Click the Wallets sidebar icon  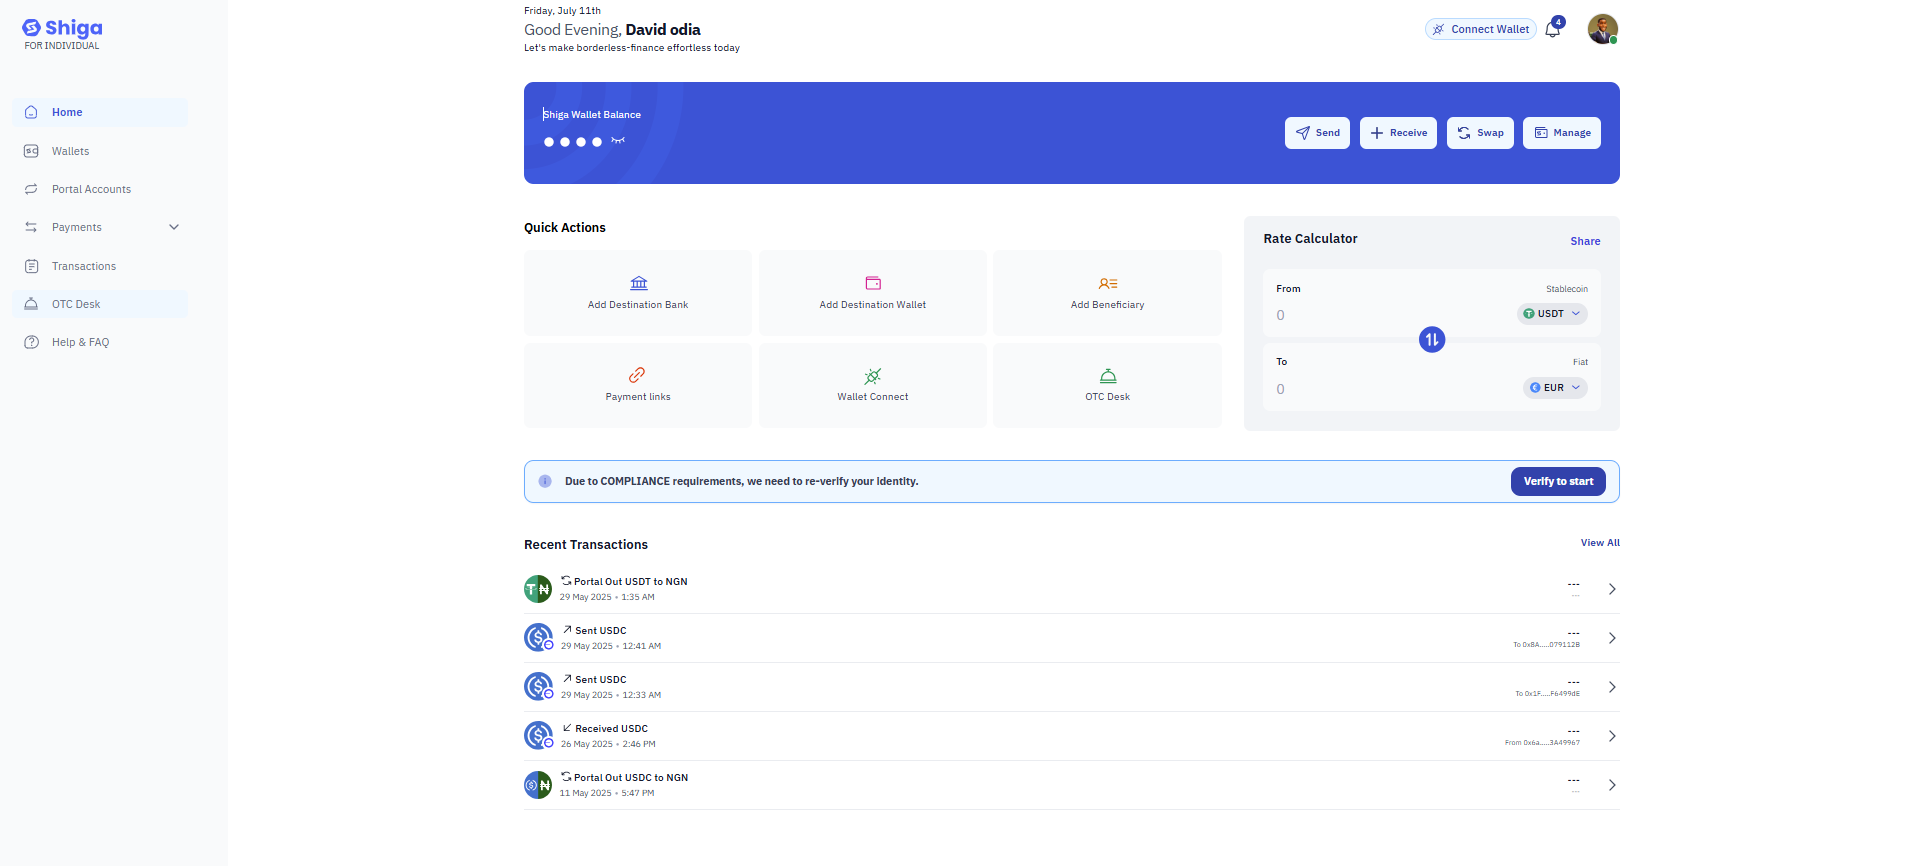point(31,151)
